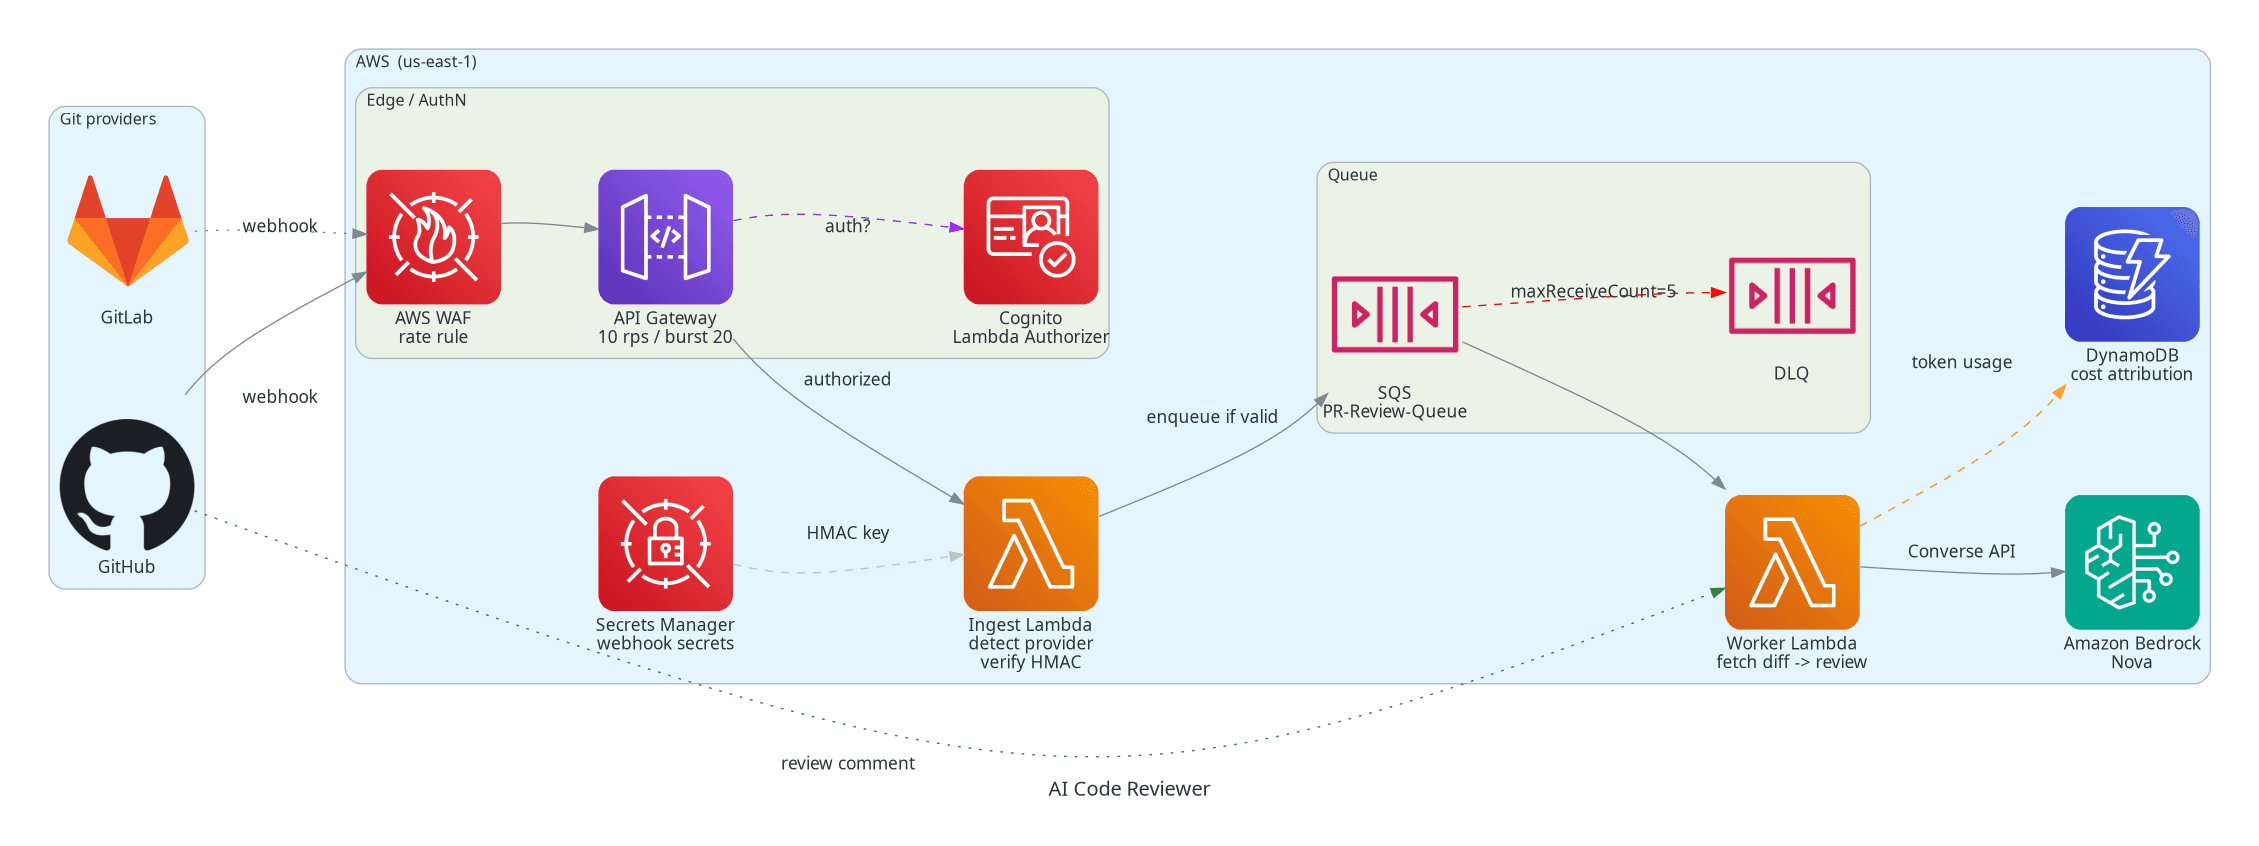Click the "Edge / AuthN" group label
This screenshot has width=2259, height=846.
pyautogui.click(x=416, y=100)
